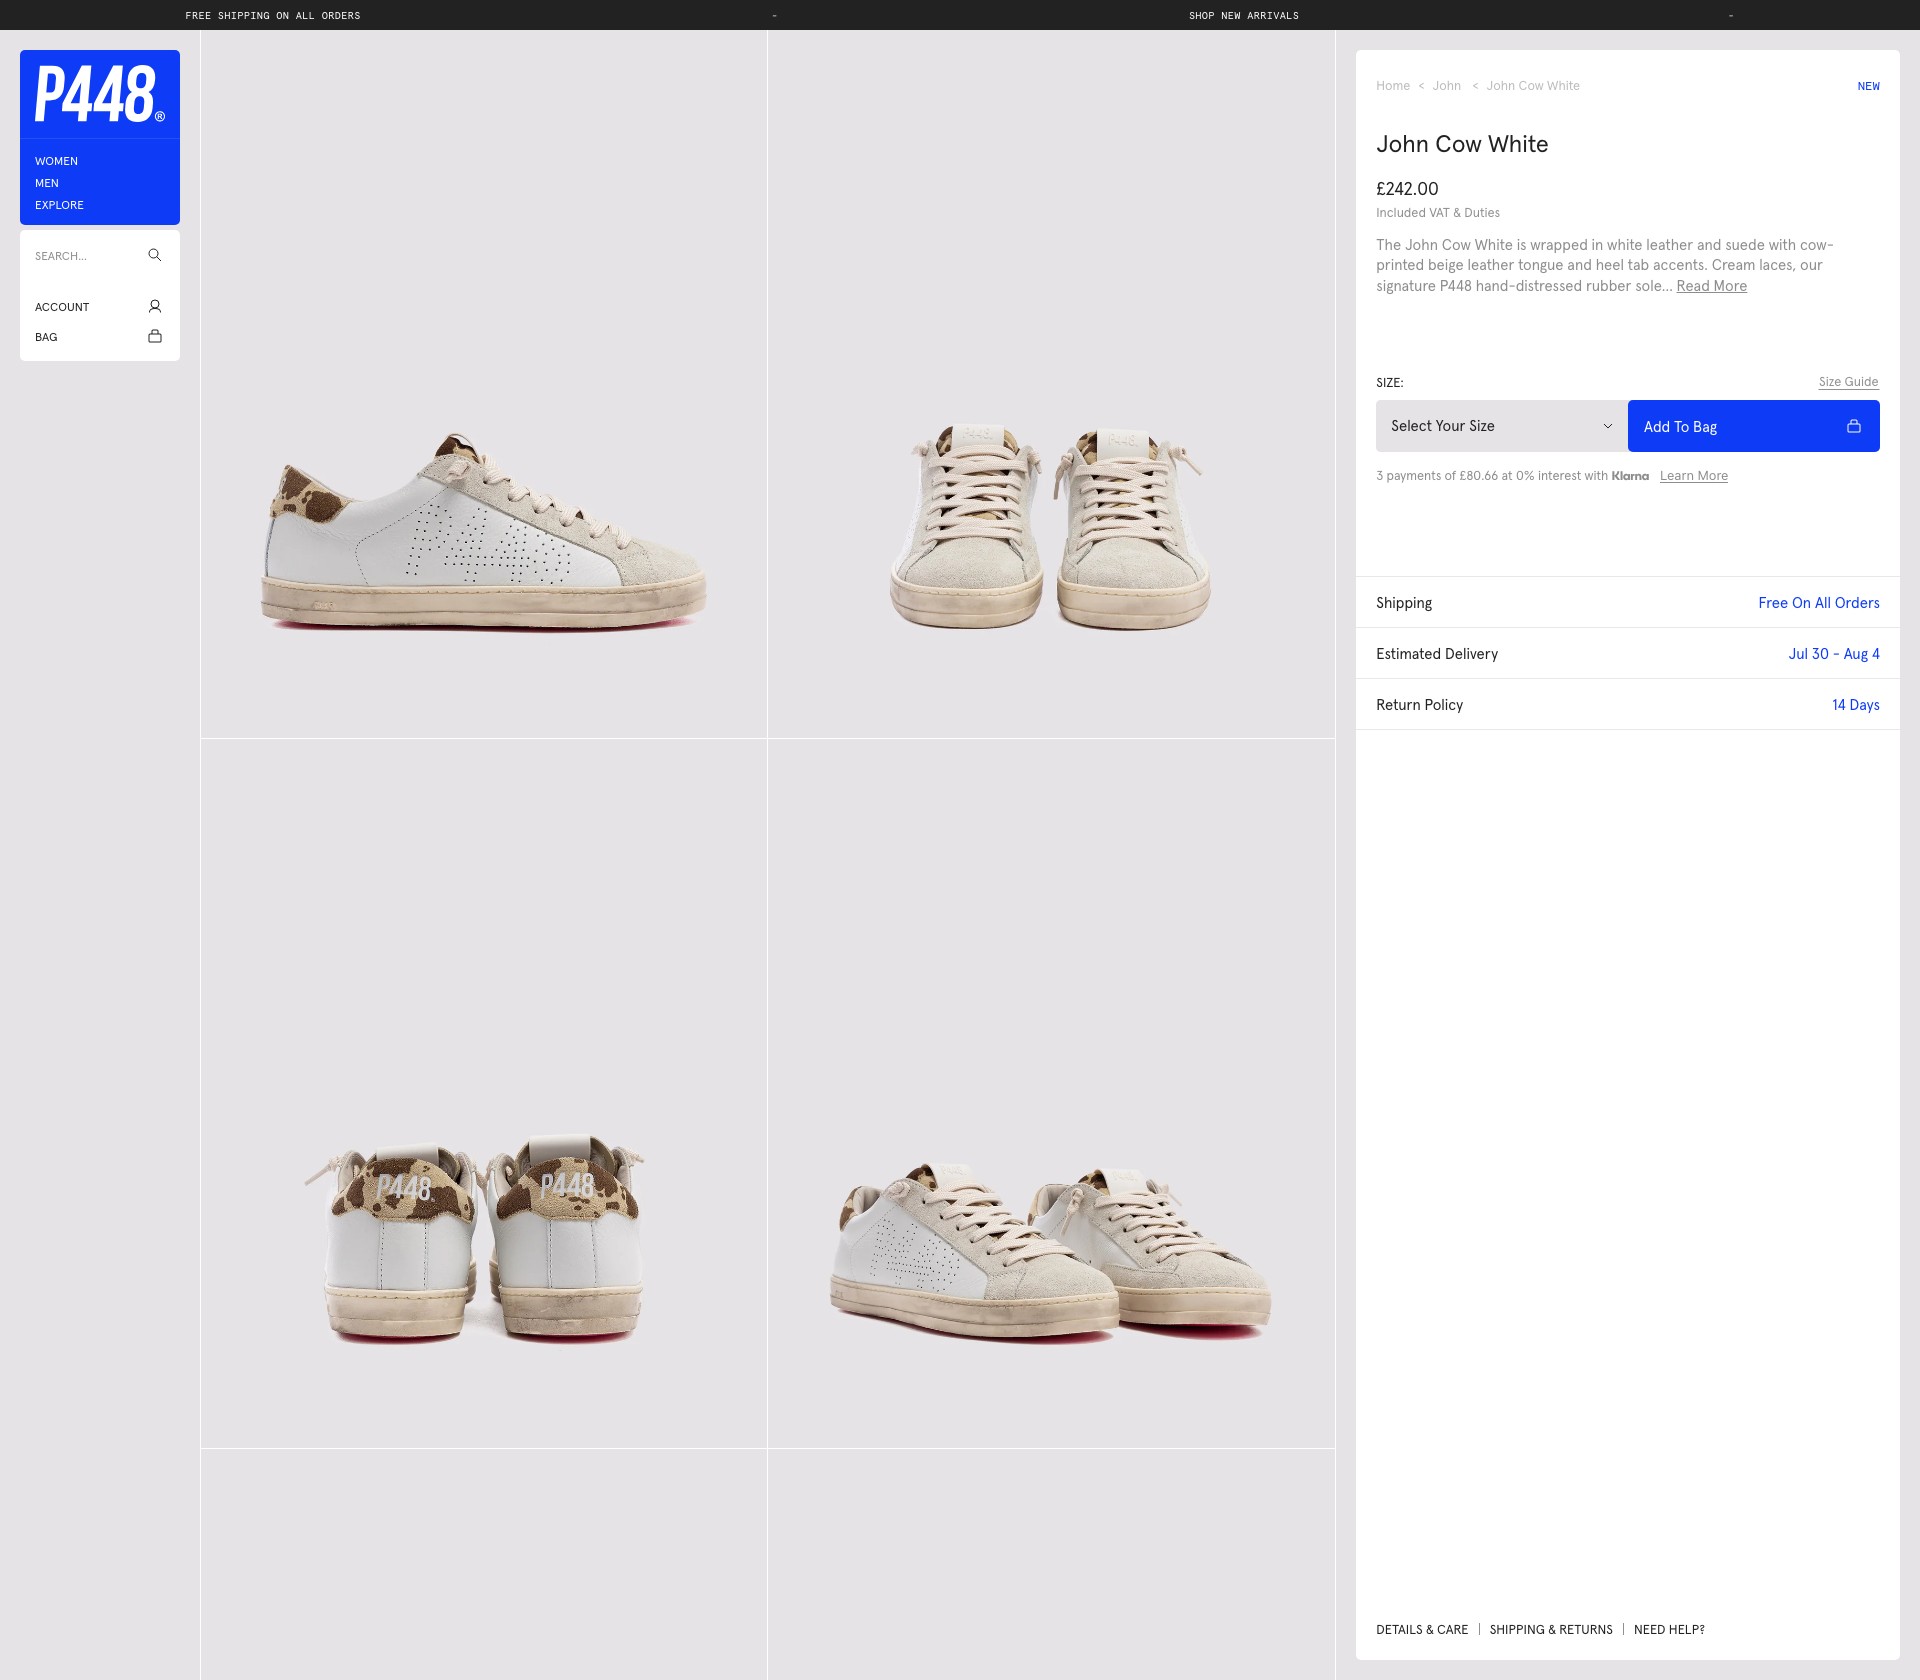Open the EXPLORE menu

[x=59, y=205]
